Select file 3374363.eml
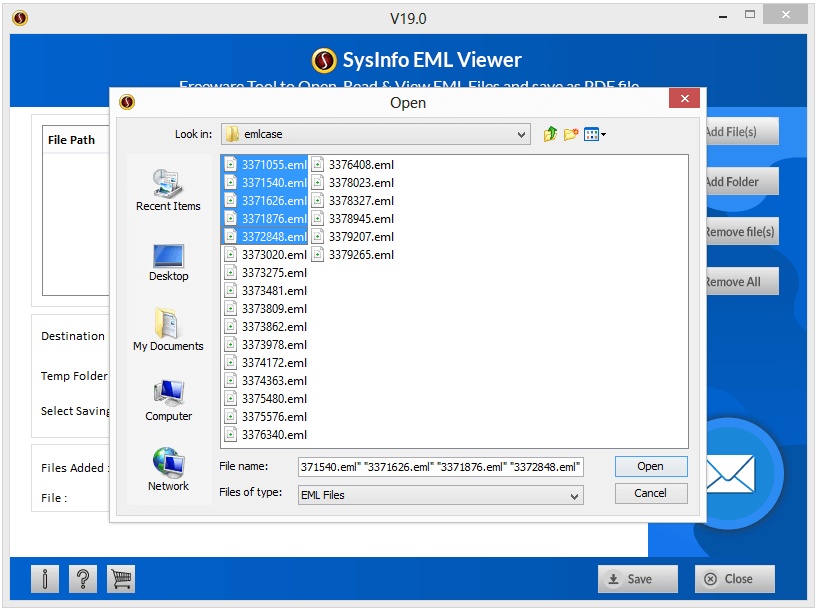Viewport: 816px width, 609px height. 265,381
